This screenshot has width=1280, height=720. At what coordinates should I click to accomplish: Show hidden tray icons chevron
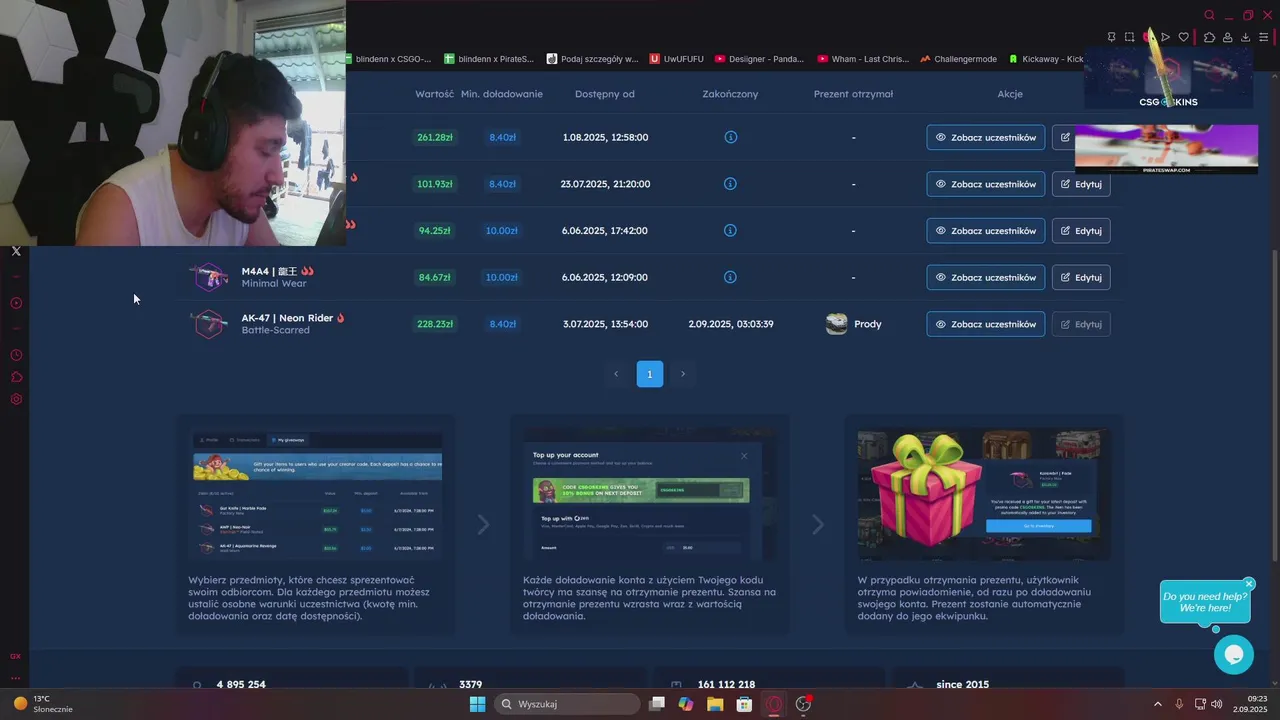(x=1158, y=704)
